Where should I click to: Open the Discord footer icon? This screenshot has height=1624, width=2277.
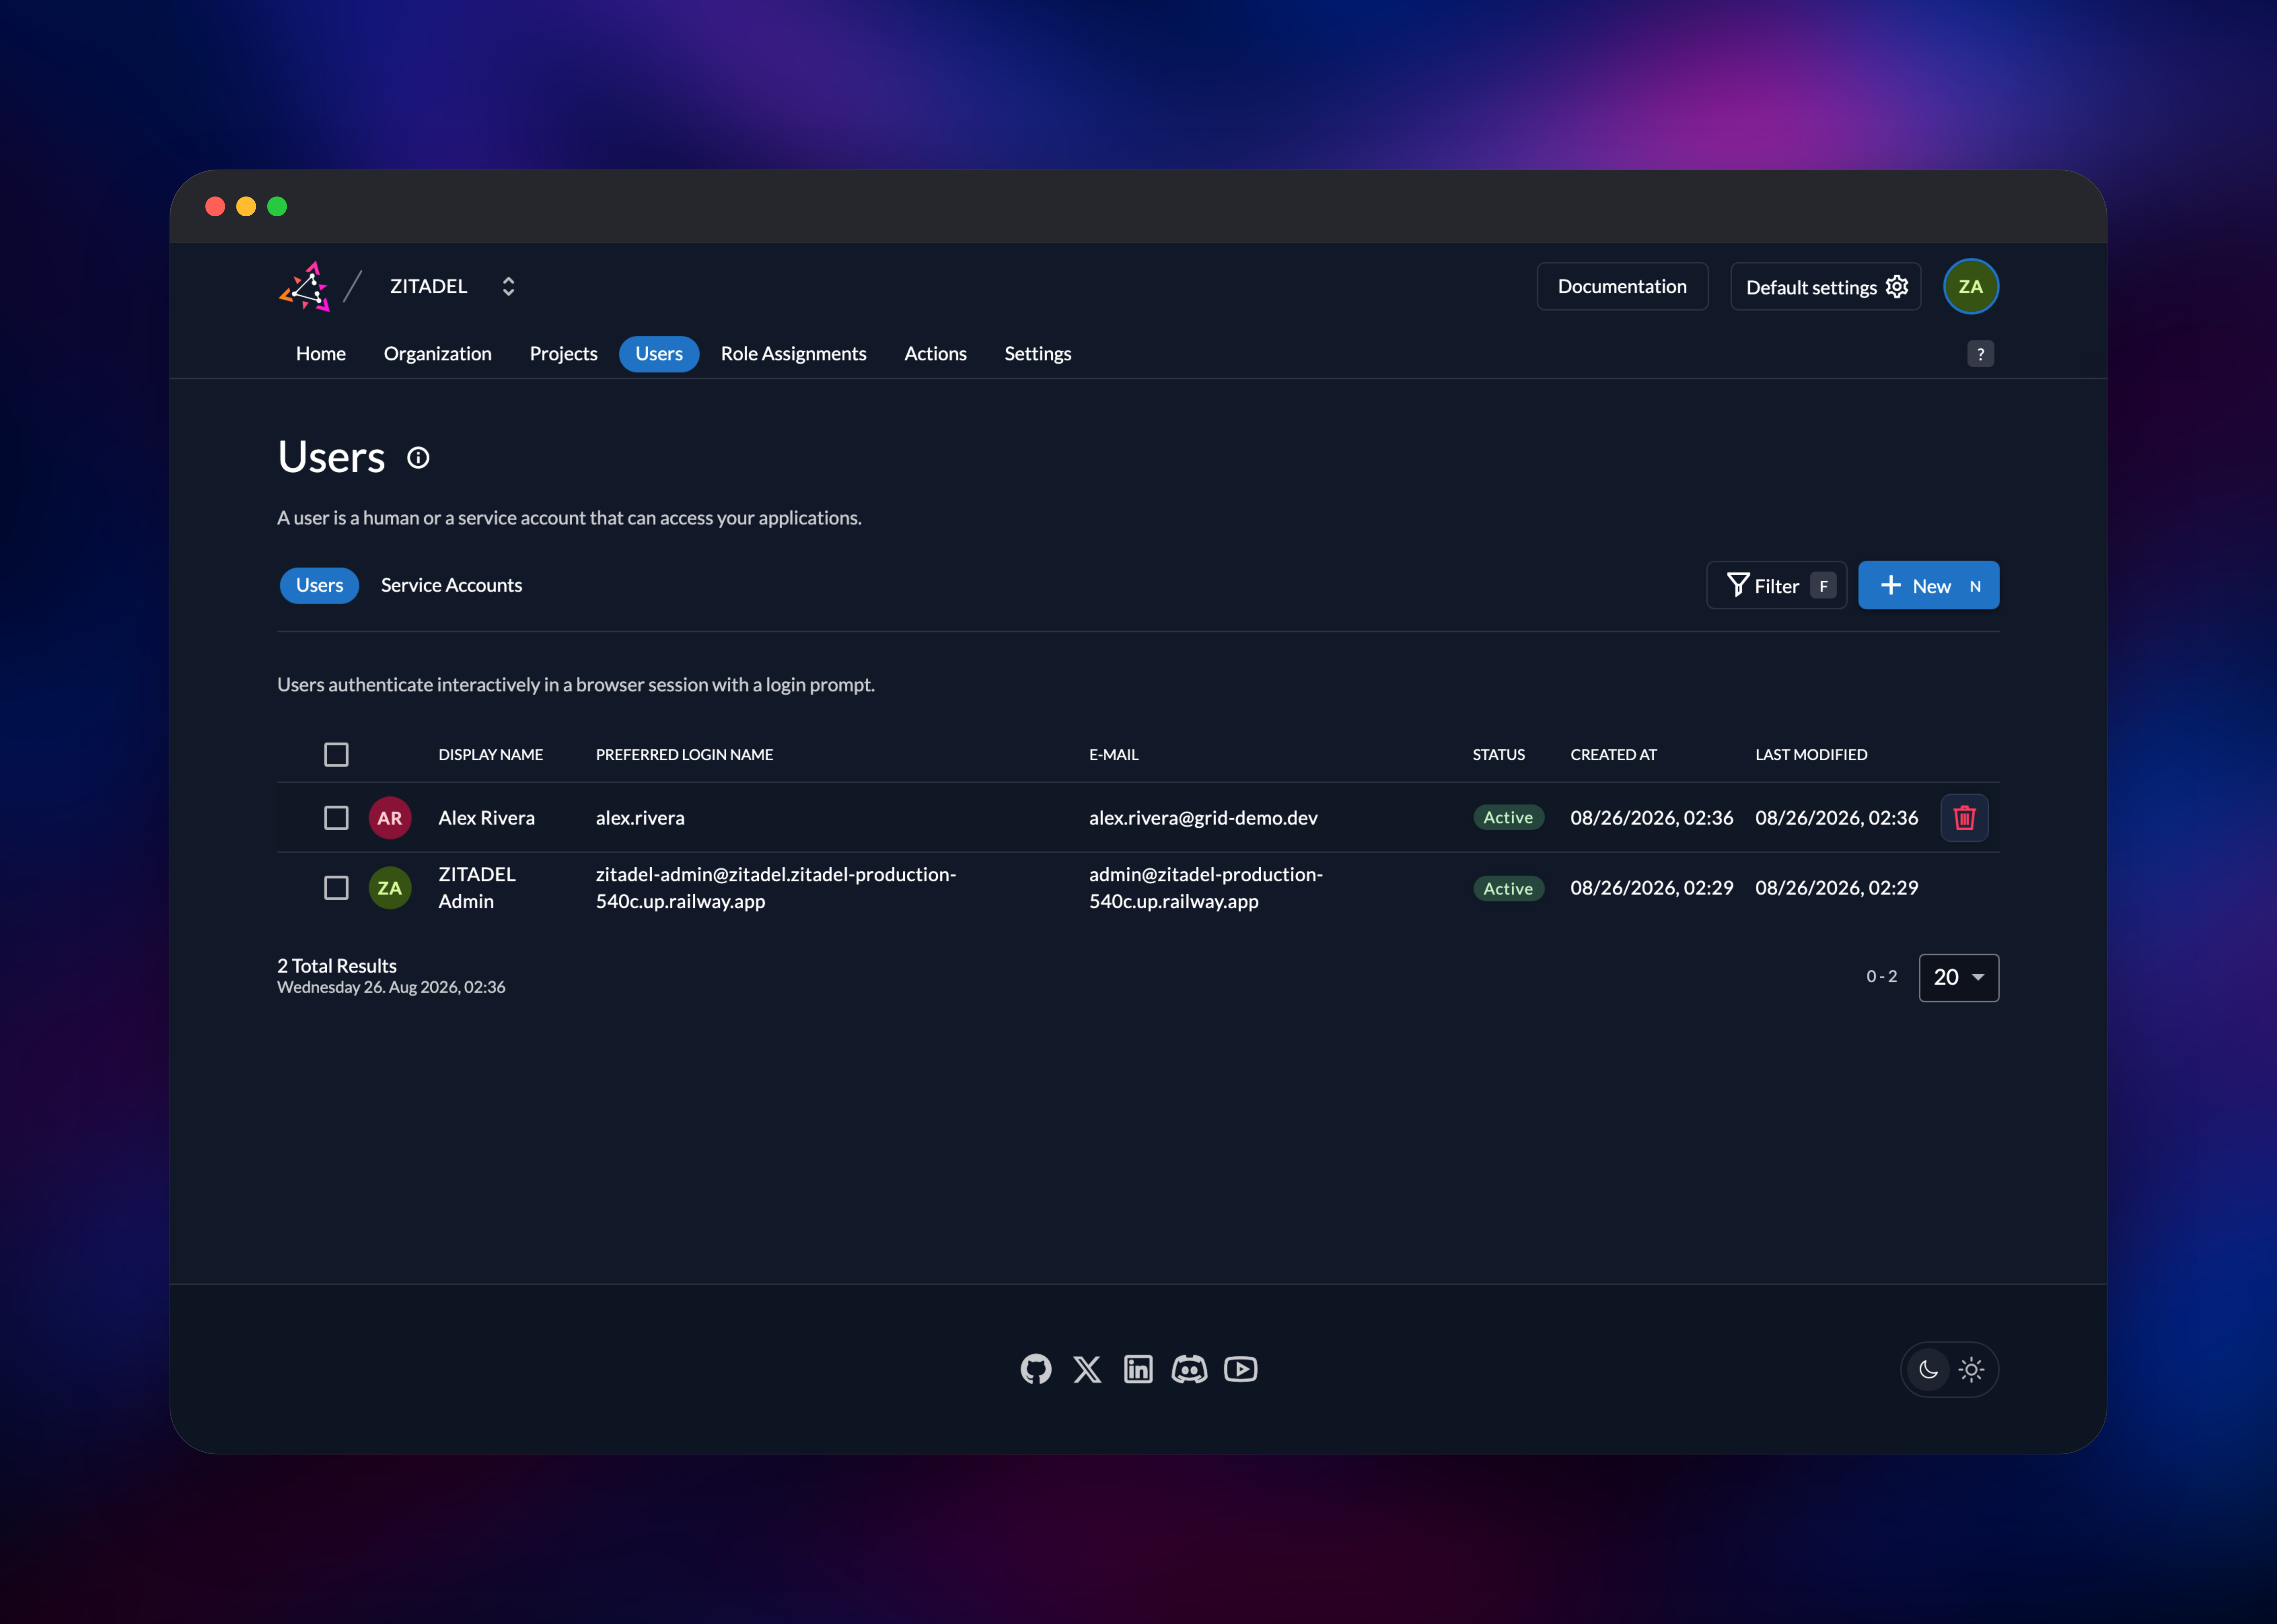[1189, 1370]
